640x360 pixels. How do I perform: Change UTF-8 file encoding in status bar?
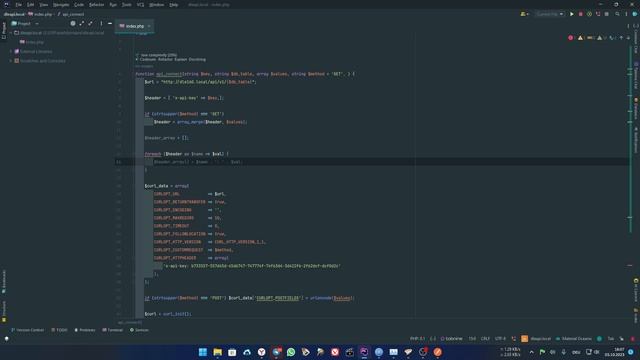click(x=500, y=339)
